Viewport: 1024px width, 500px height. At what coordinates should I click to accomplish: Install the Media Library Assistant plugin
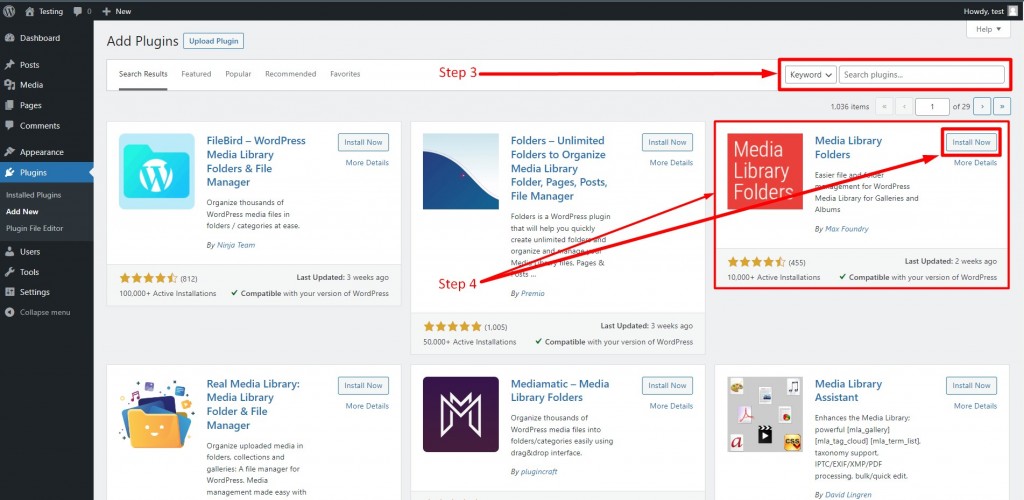[x=972, y=385]
